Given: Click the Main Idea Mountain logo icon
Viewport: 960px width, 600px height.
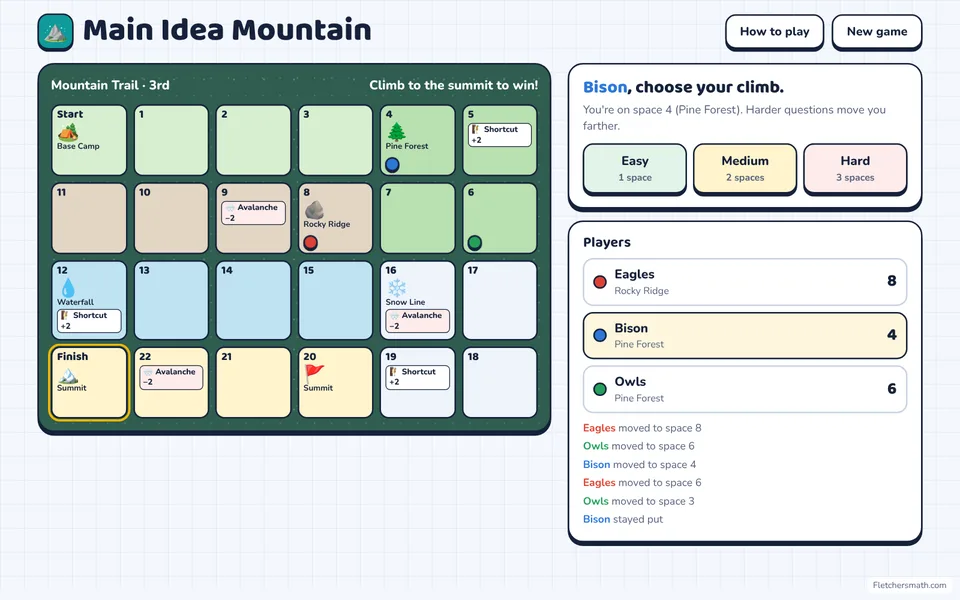Looking at the screenshot, I should tap(55, 32).
